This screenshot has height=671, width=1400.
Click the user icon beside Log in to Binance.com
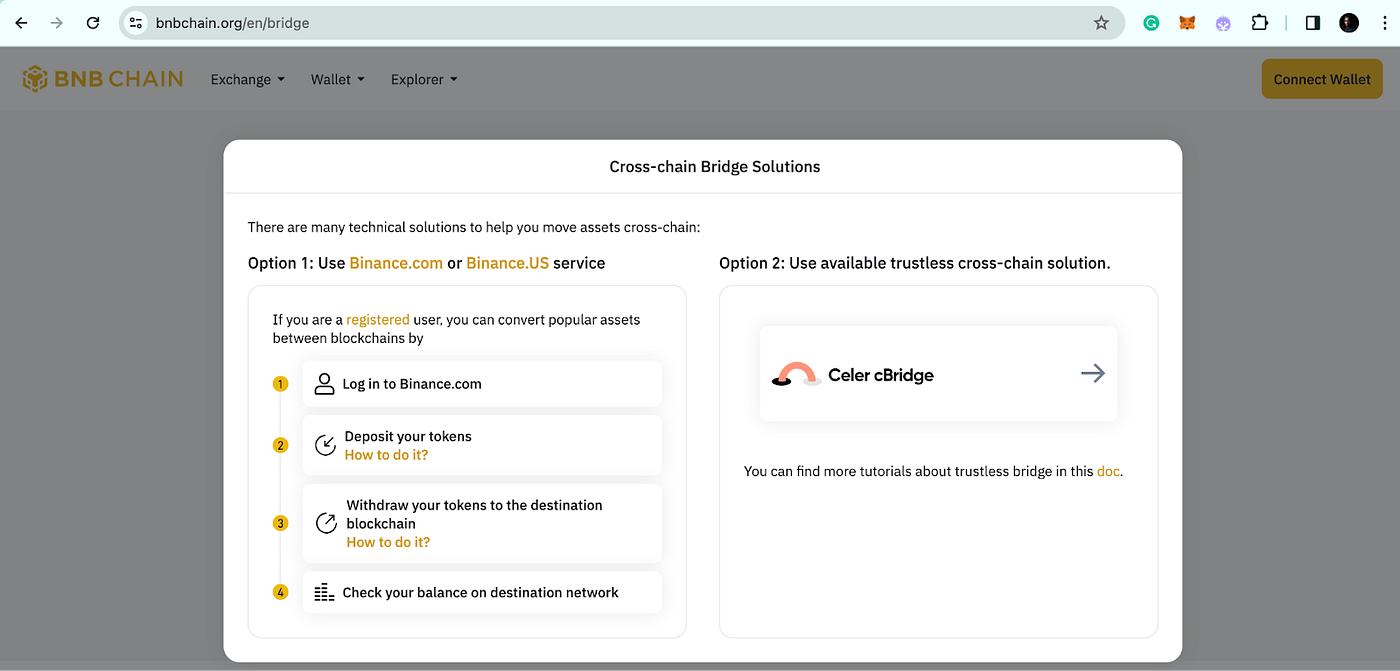[x=324, y=384]
